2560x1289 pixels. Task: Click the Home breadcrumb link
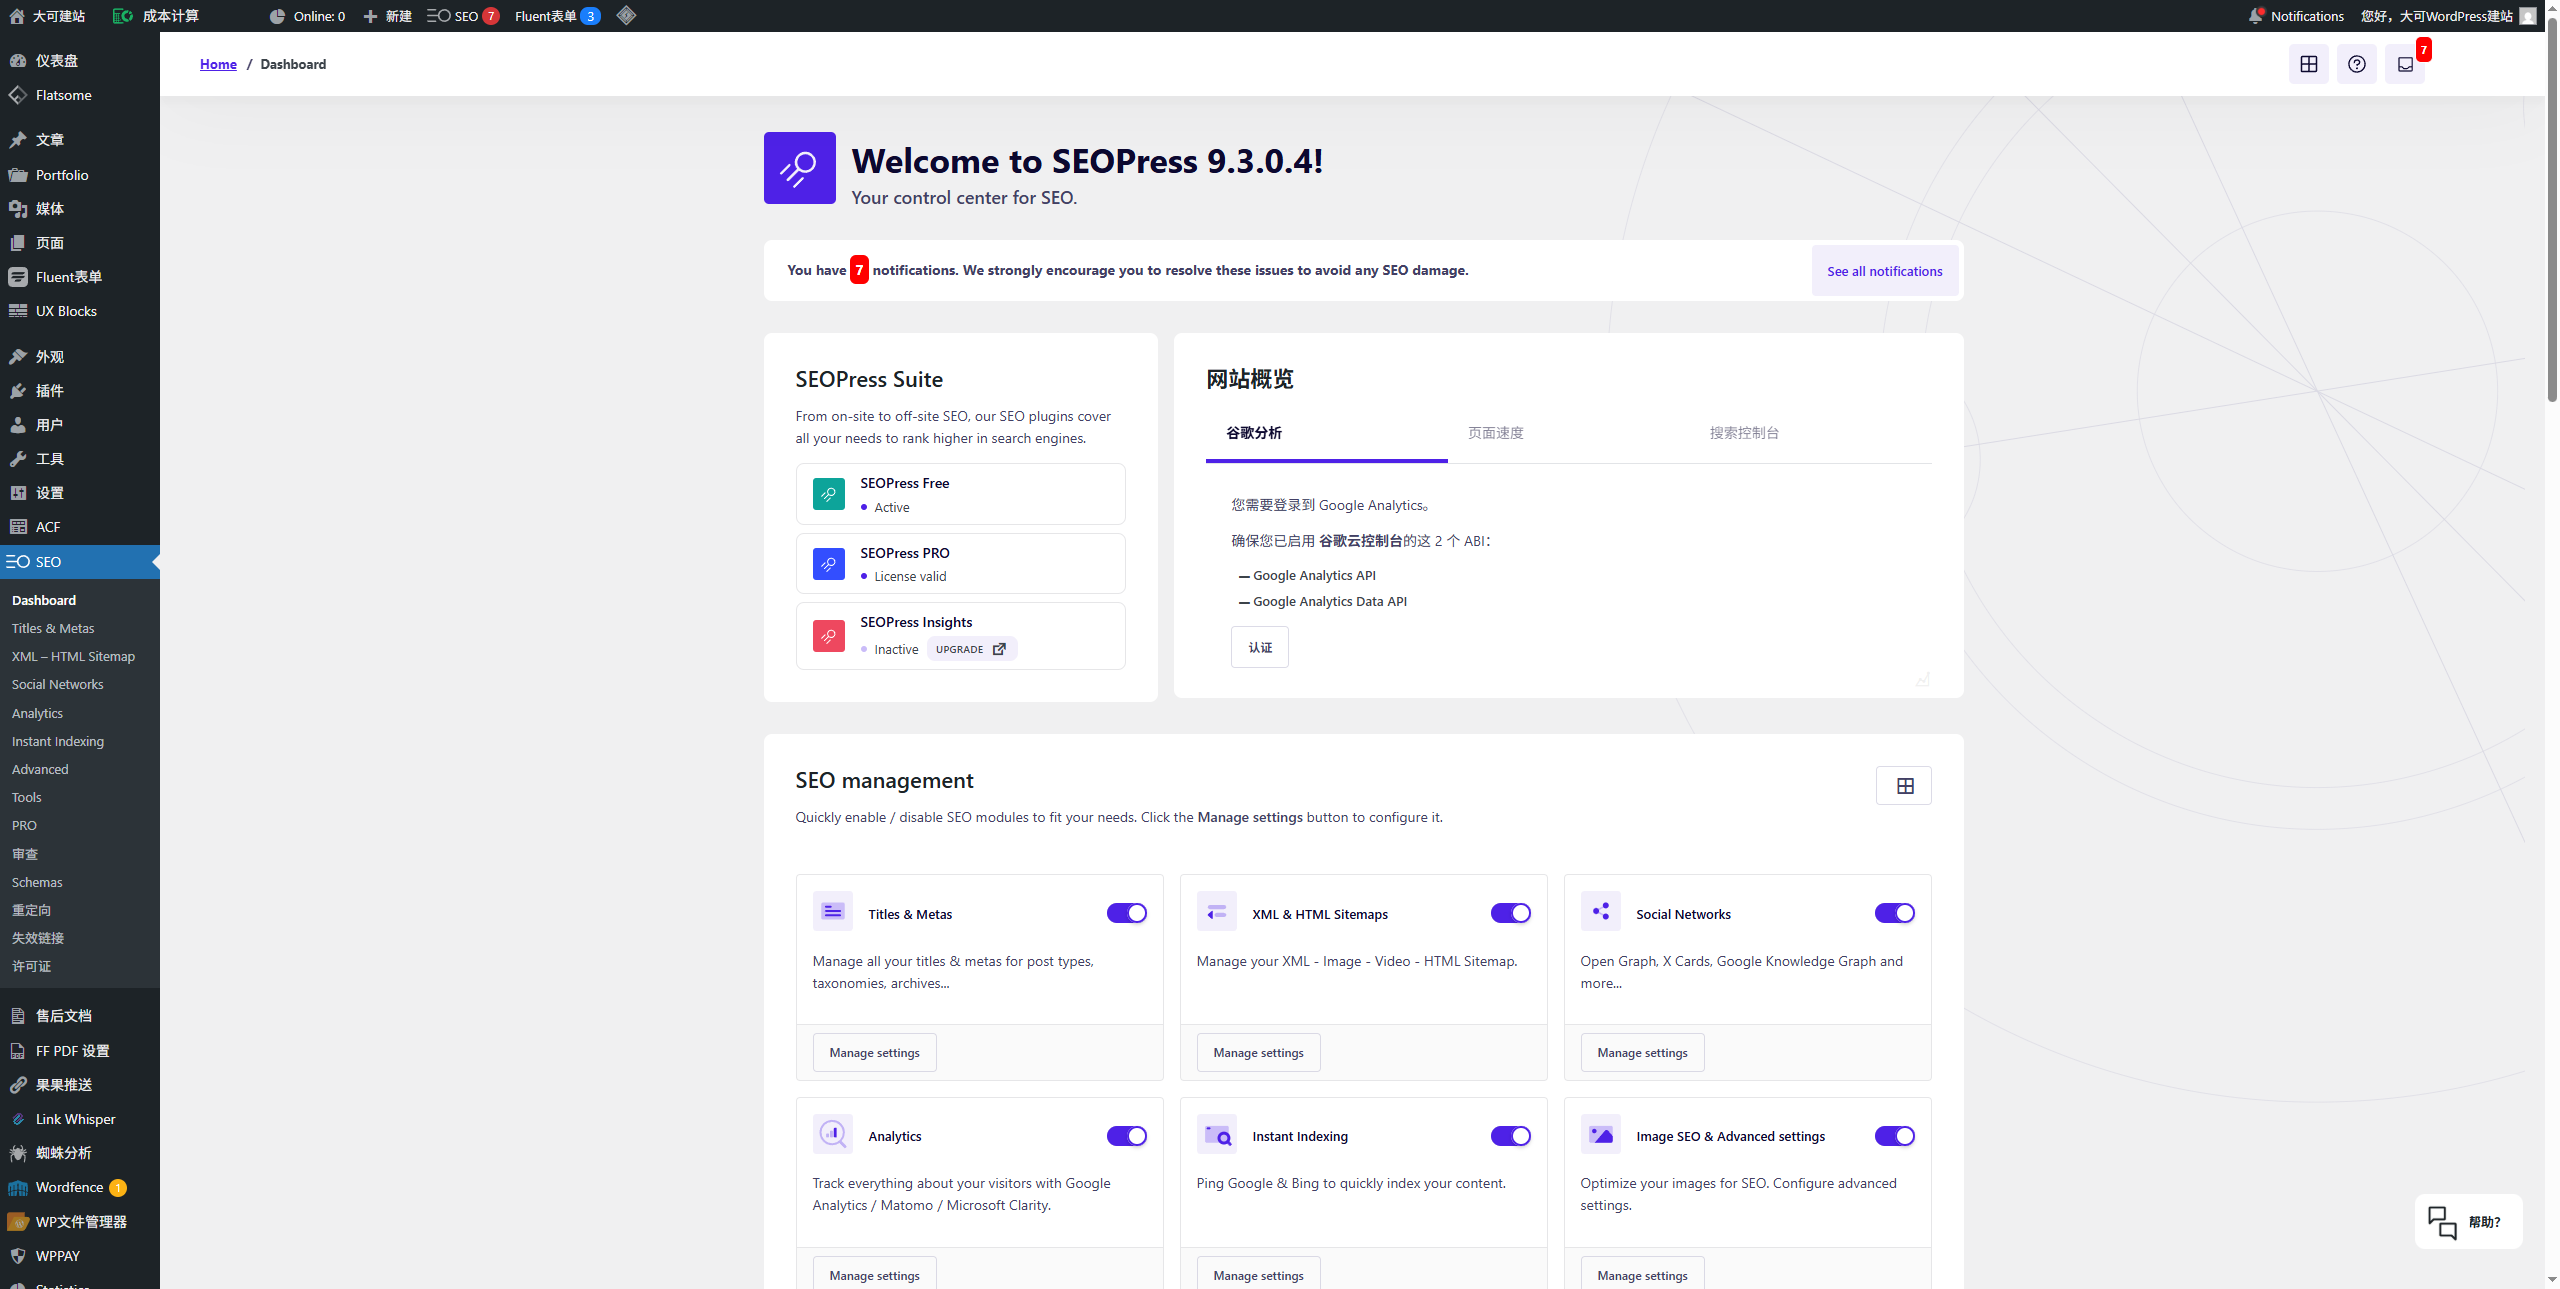coord(218,64)
